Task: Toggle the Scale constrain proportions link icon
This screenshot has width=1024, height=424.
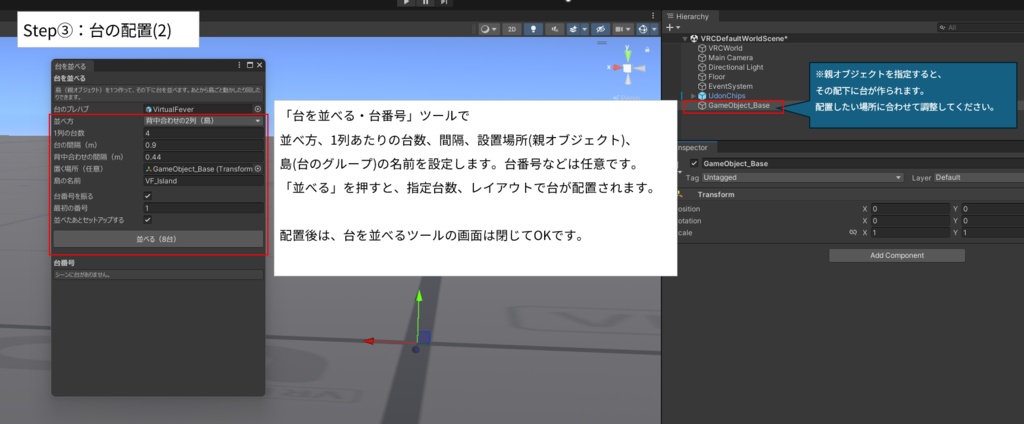Action: click(x=852, y=233)
